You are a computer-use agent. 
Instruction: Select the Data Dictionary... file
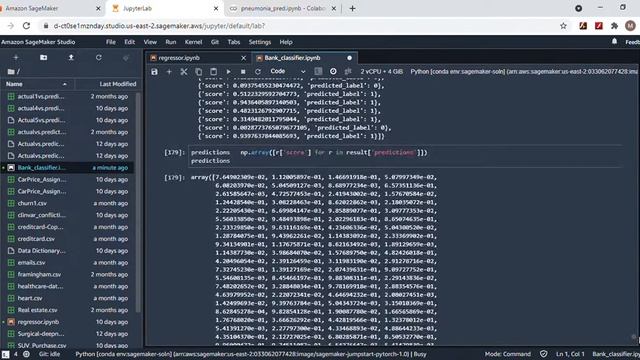68,251
